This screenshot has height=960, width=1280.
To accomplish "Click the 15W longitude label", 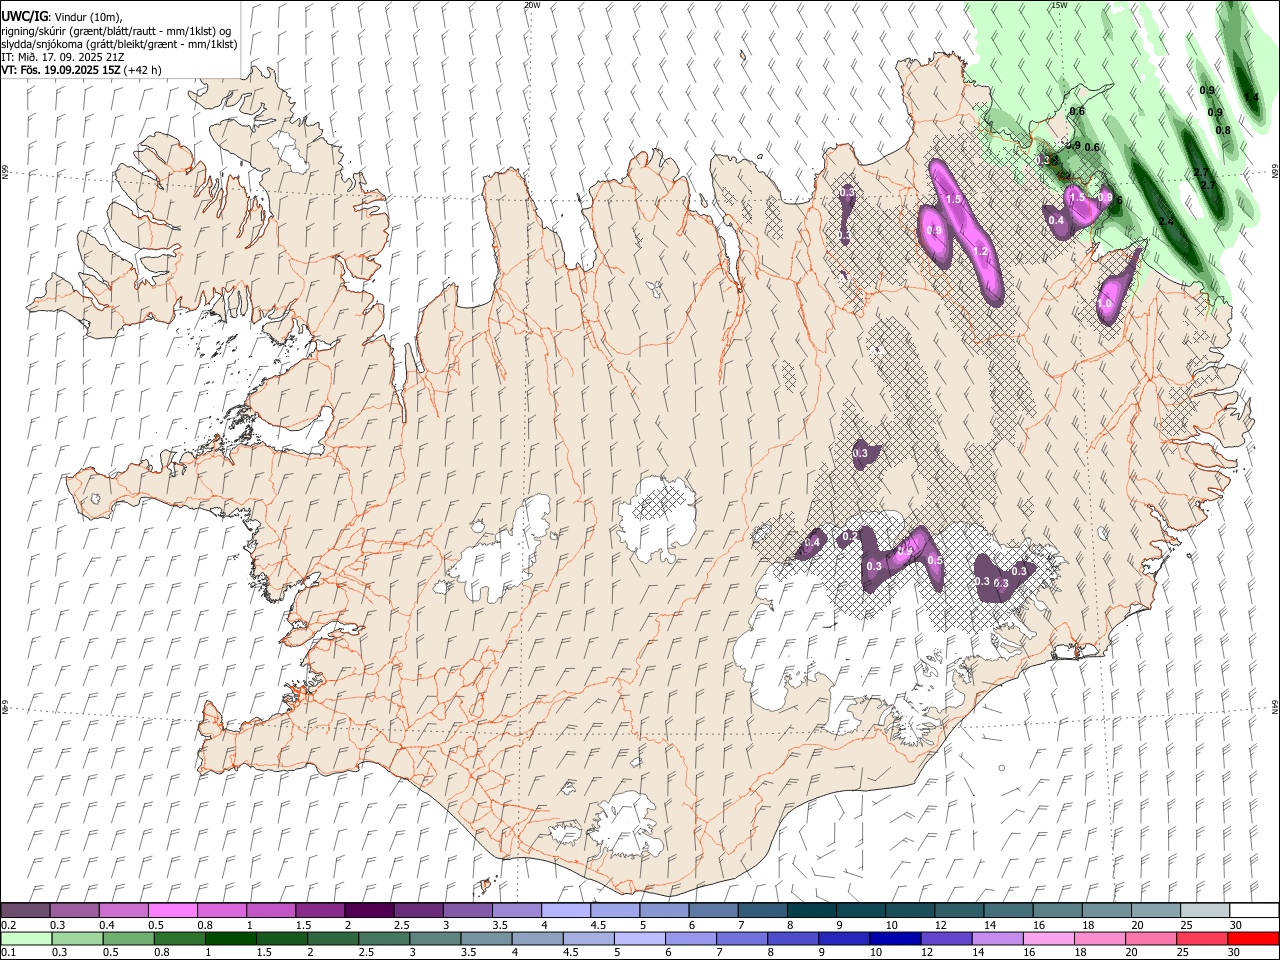I will [1059, 5].
